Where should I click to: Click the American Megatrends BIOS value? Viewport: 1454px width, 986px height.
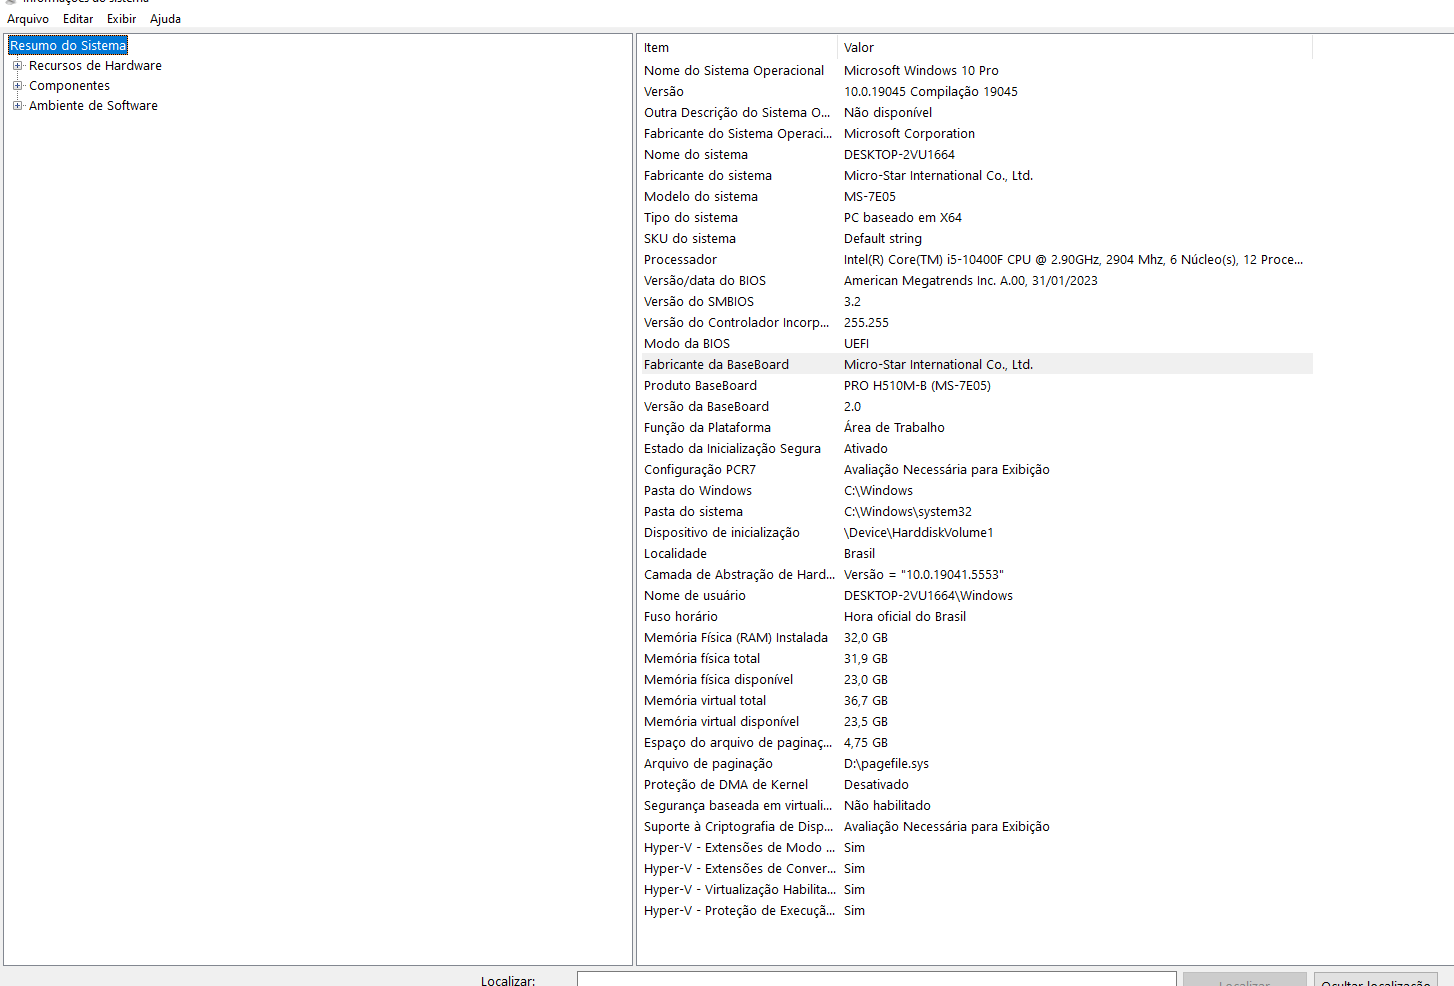971,281
